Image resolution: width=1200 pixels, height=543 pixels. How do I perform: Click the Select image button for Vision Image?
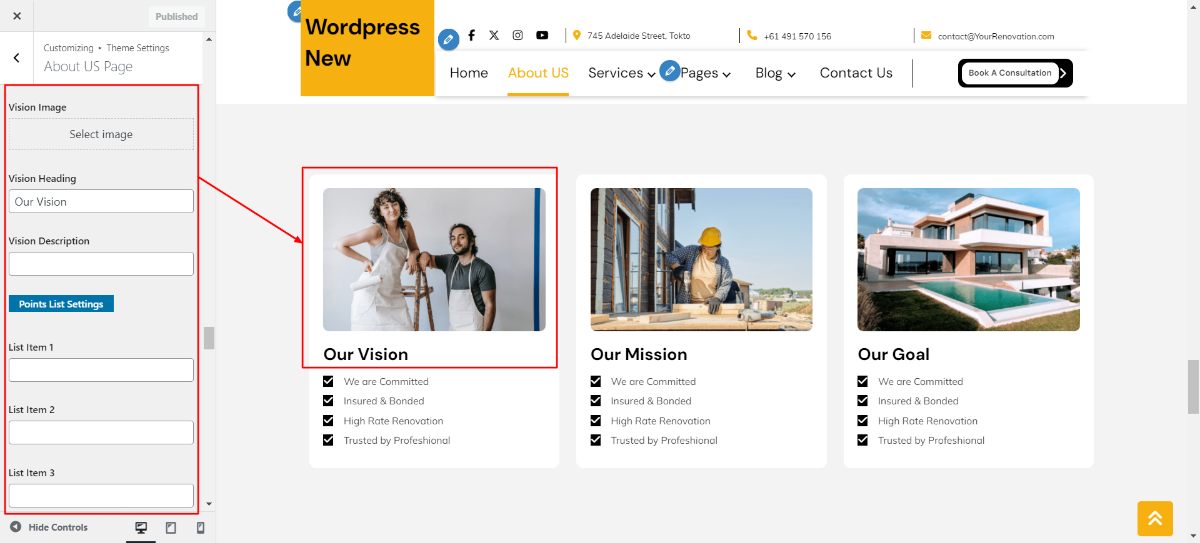pos(101,134)
